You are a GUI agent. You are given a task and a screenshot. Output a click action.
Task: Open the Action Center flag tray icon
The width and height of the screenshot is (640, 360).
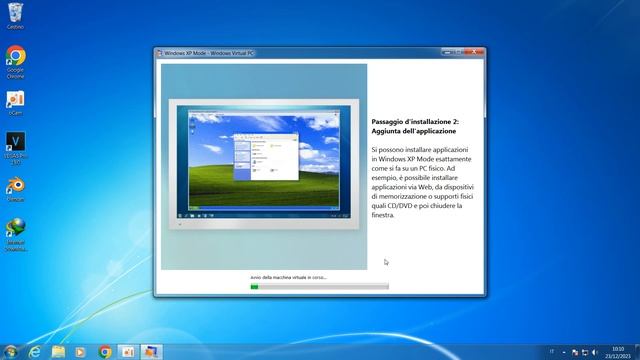pos(575,352)
